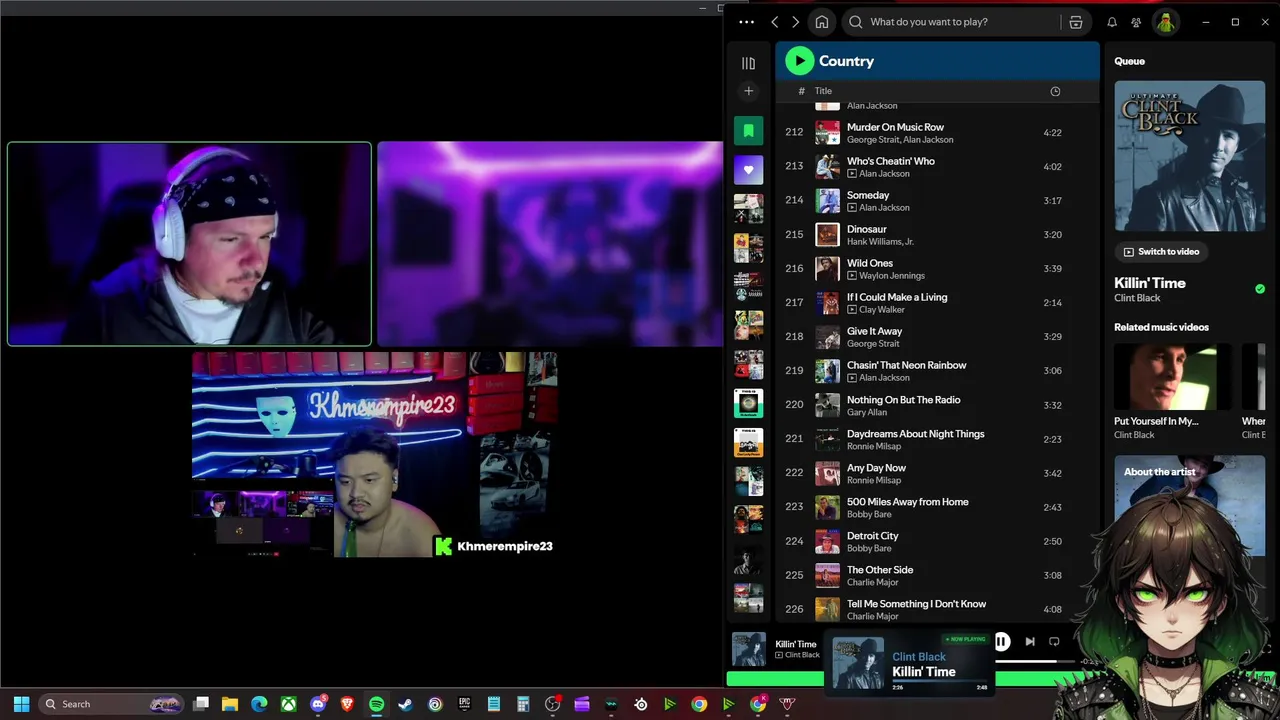Viewport: 1280px width, 720px height.
Task: Open Microsoft Edge from the taskbar
Action: click(259, 704)
